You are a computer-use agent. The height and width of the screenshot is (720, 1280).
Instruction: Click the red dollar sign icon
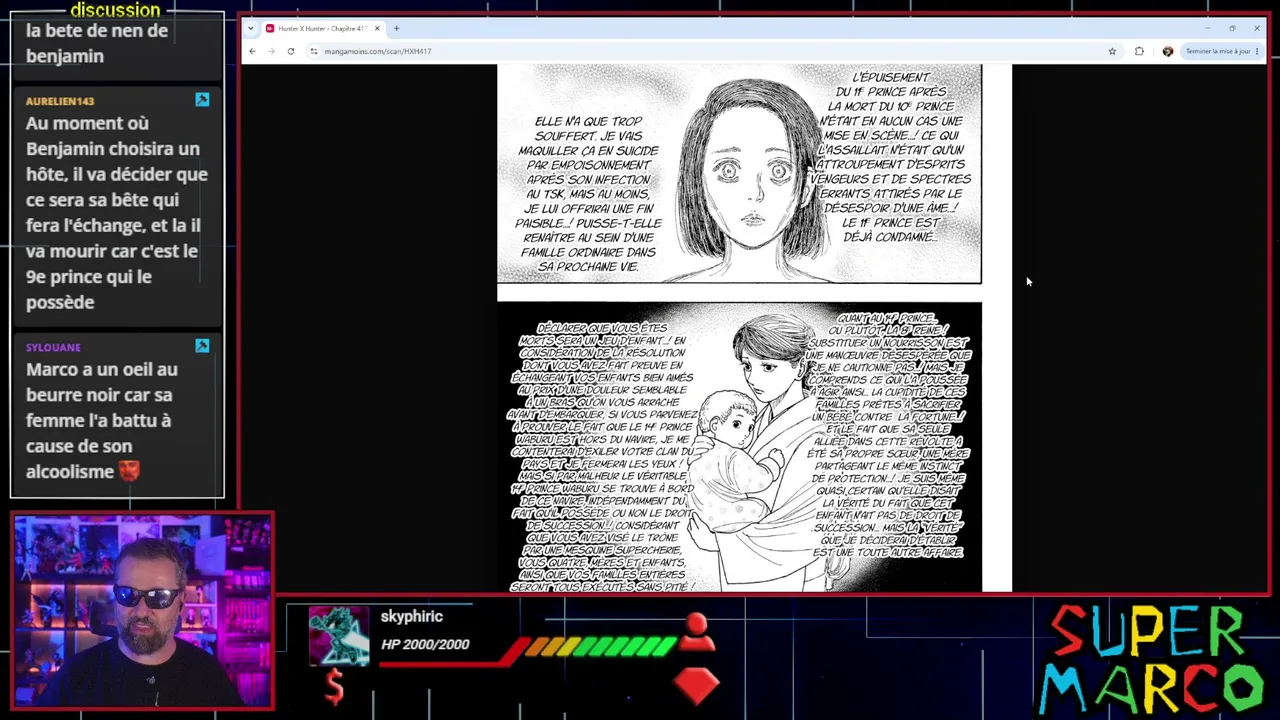click(x=335, y=686)
